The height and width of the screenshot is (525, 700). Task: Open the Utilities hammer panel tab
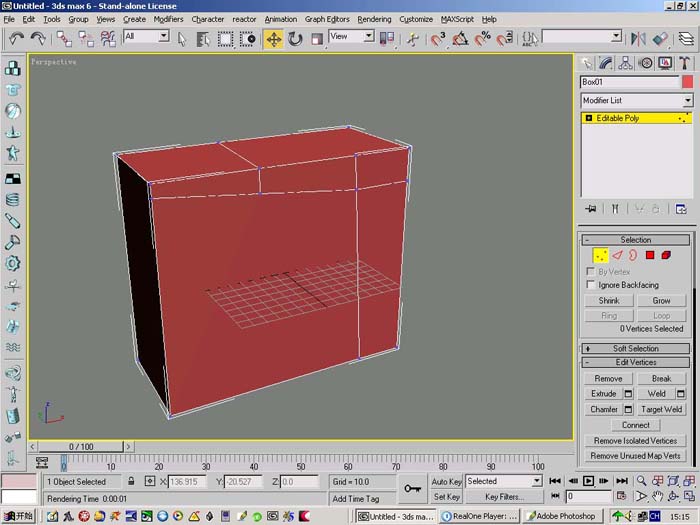tap(685, 63)
